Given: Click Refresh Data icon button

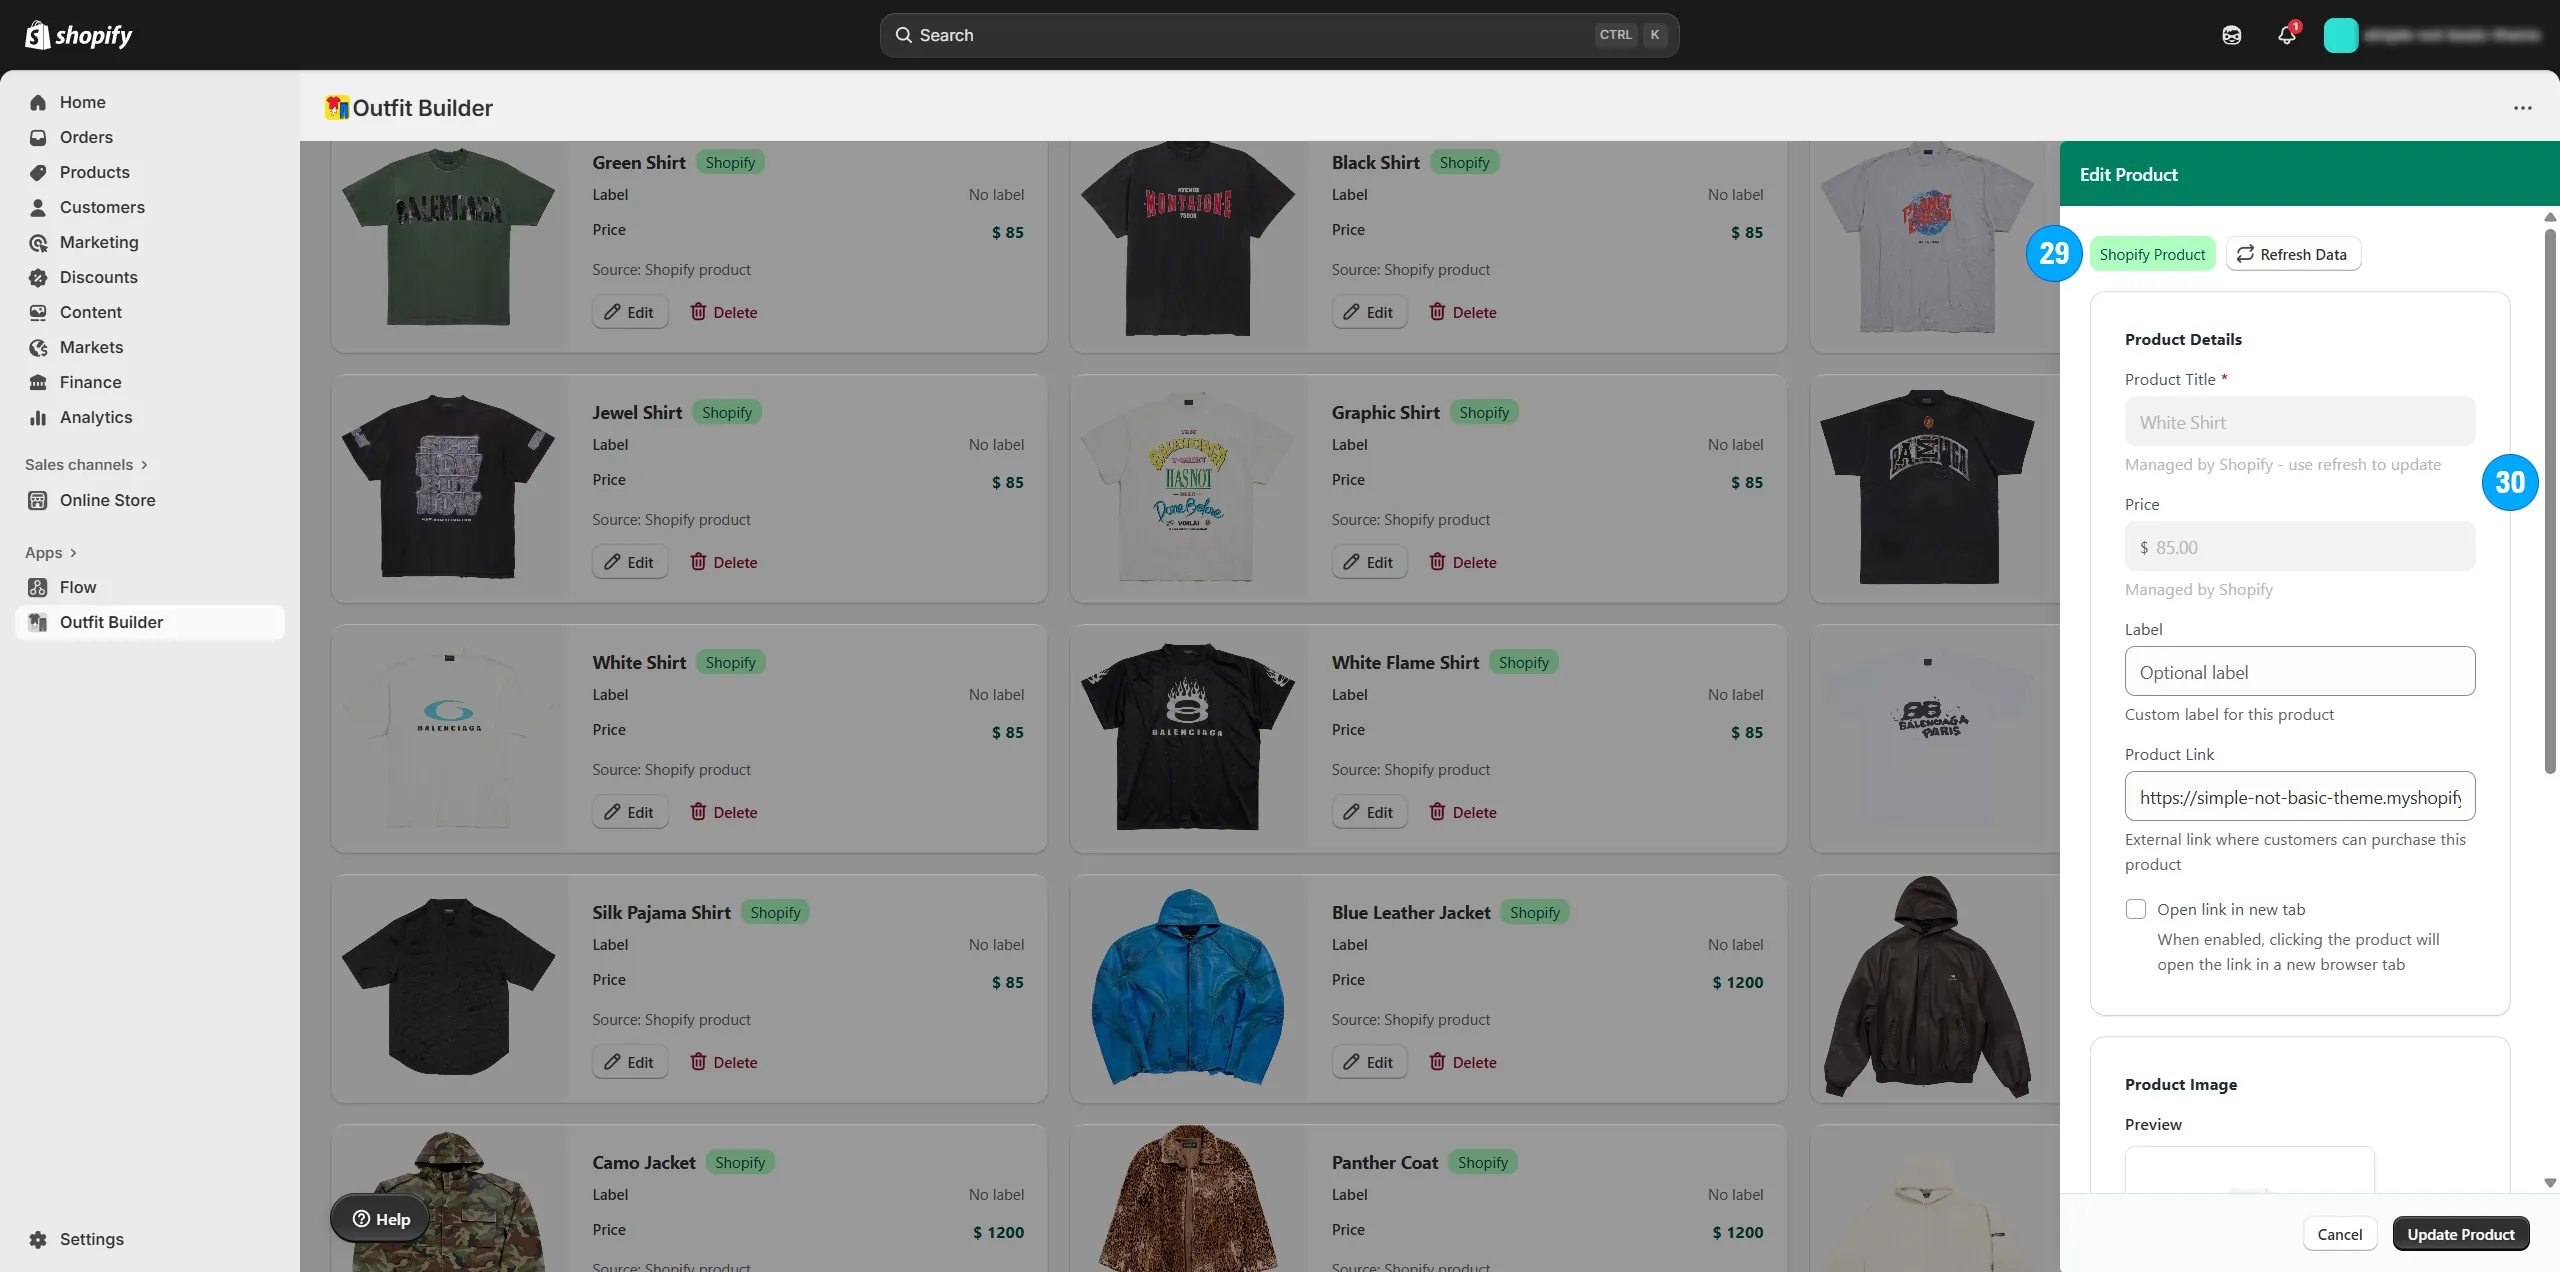Looking at the screenshot, I should click(2293, 254).
